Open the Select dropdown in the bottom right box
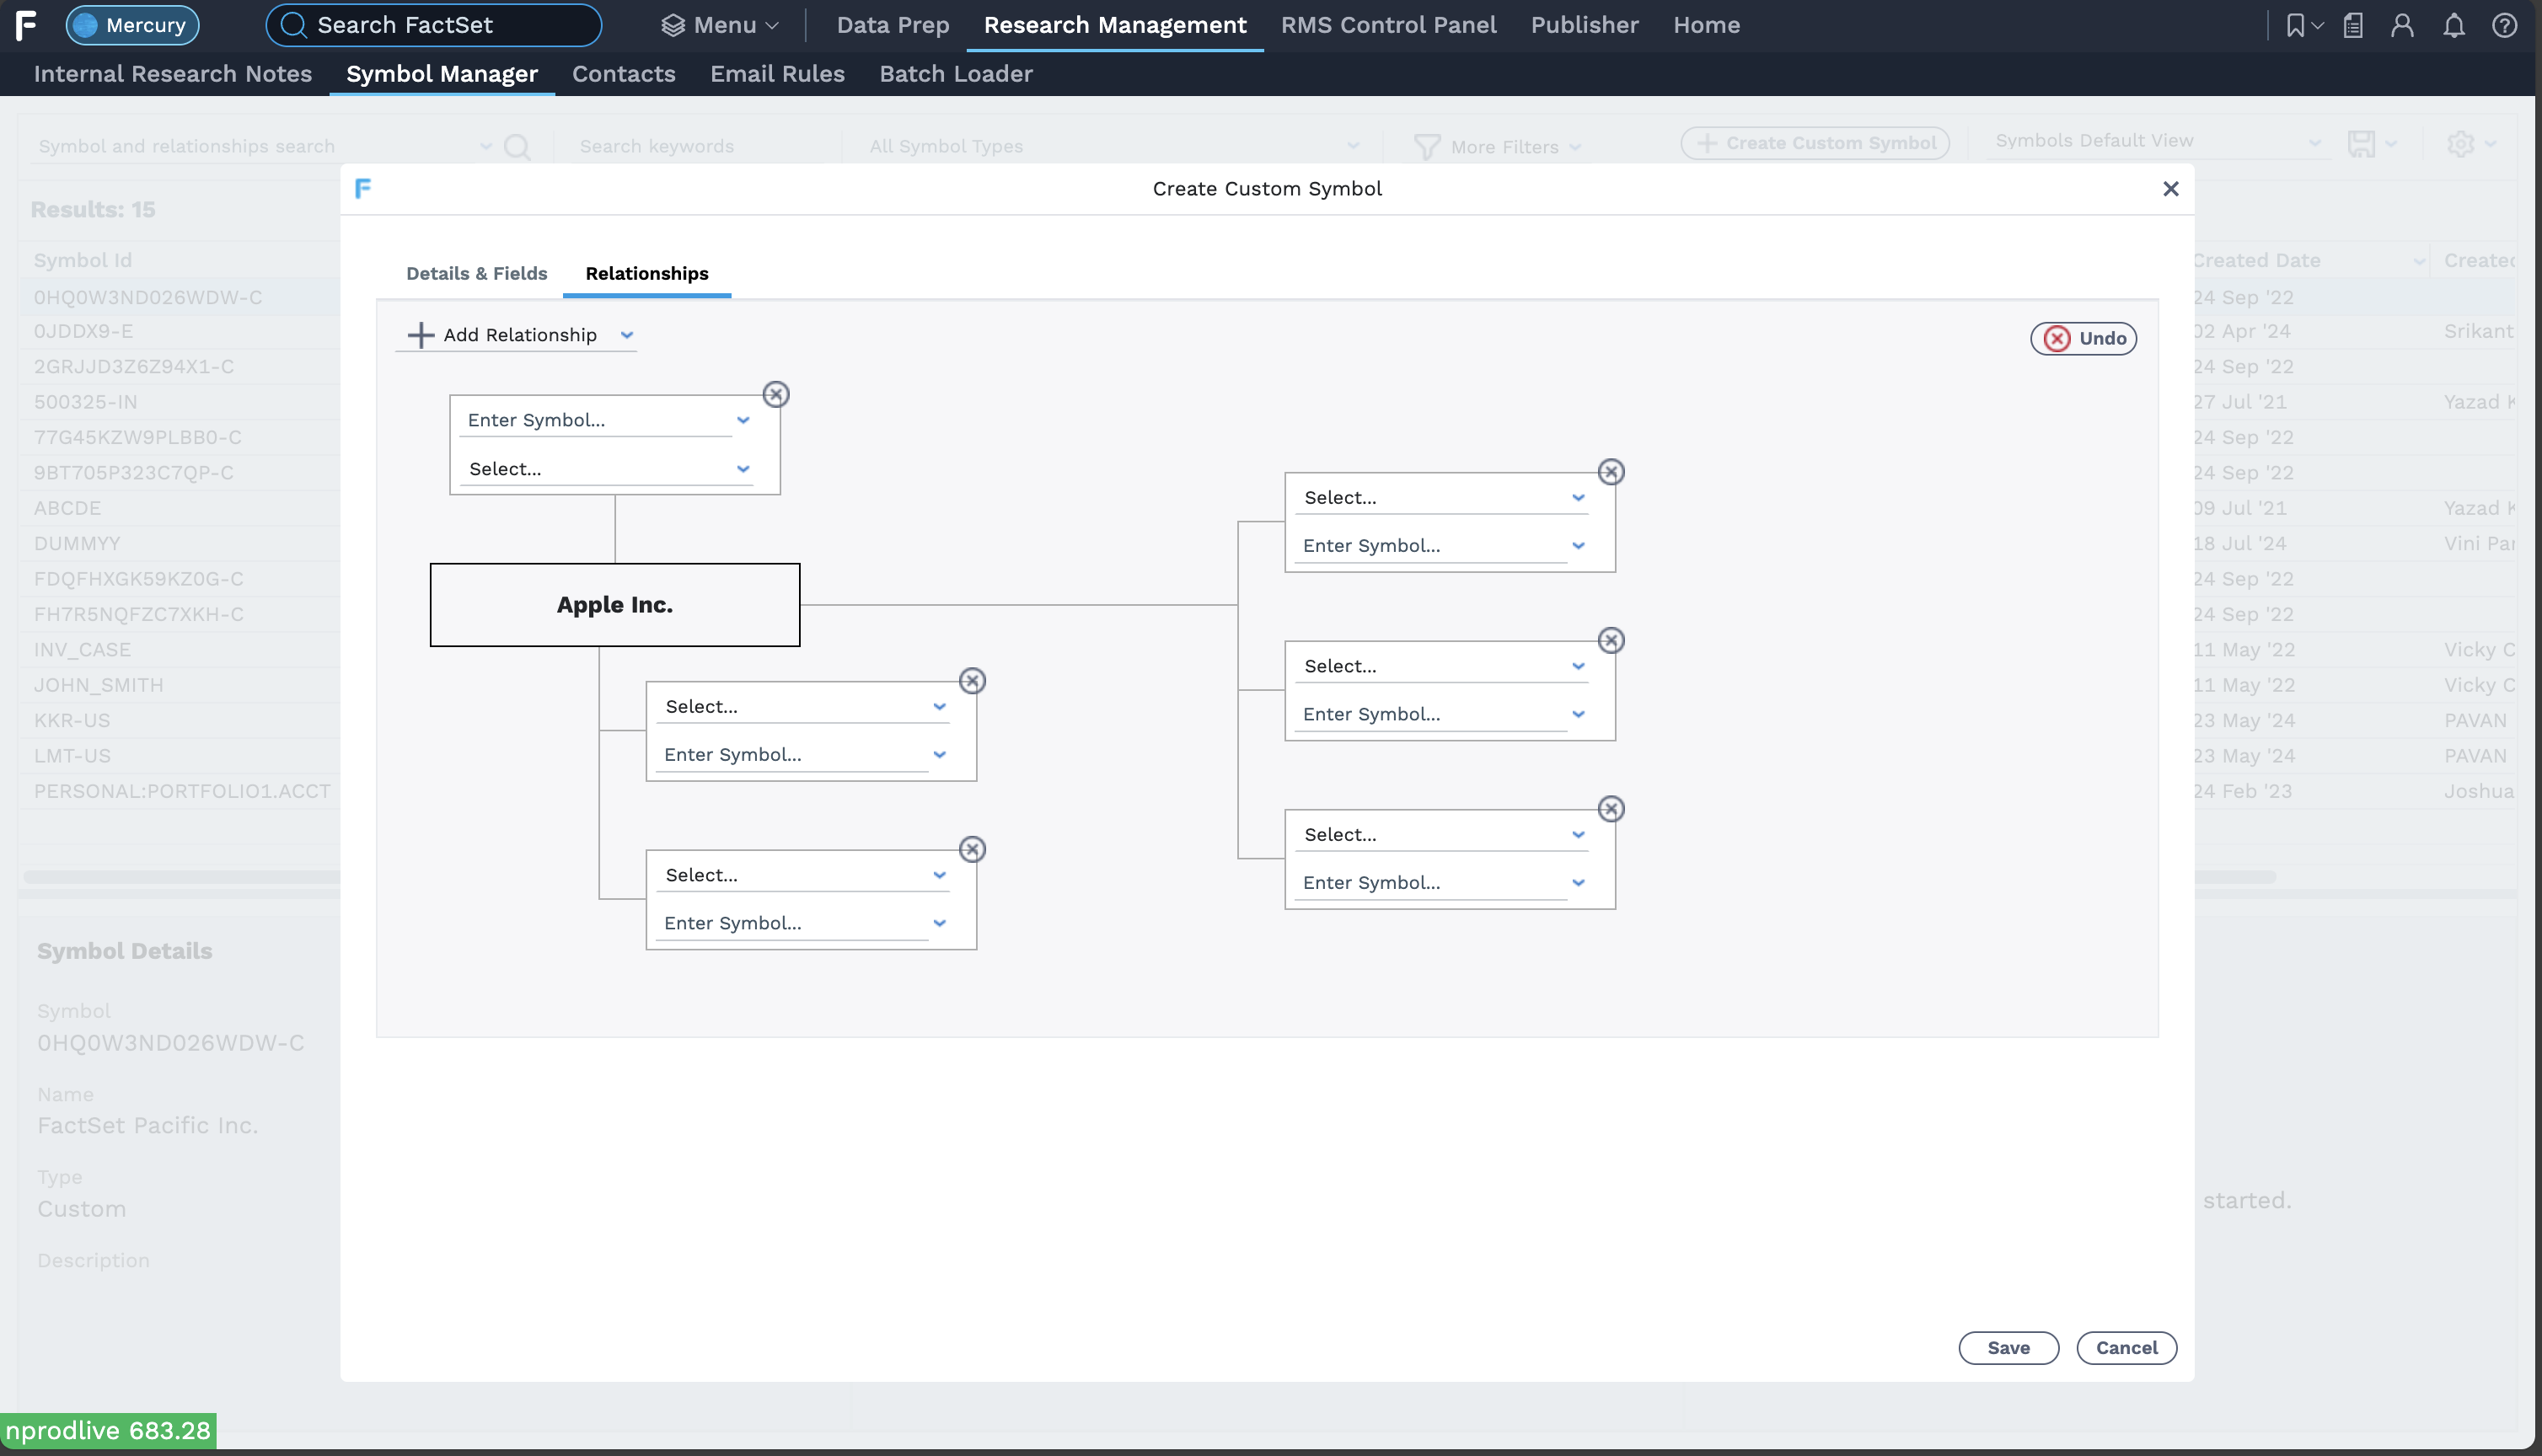 point(1578,834)
